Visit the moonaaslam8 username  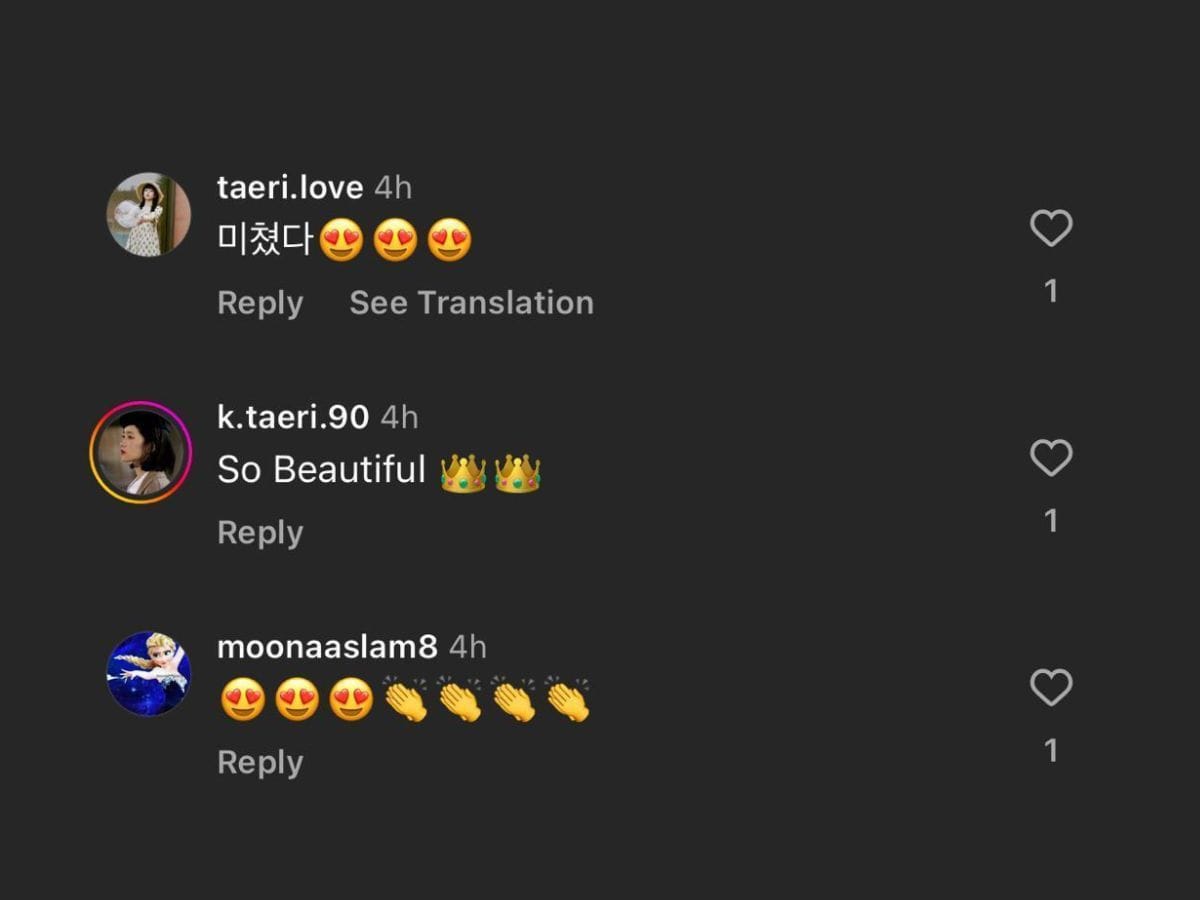point(327,646)
